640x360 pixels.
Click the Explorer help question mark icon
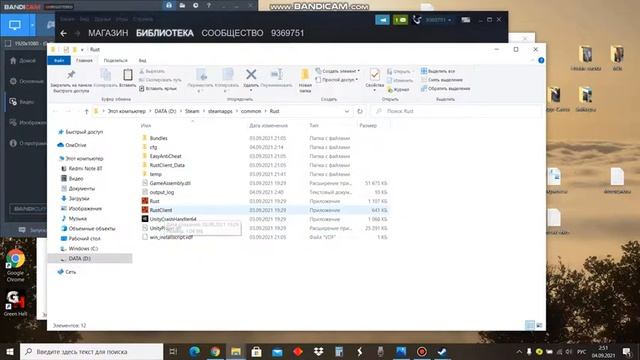point(541,60)
